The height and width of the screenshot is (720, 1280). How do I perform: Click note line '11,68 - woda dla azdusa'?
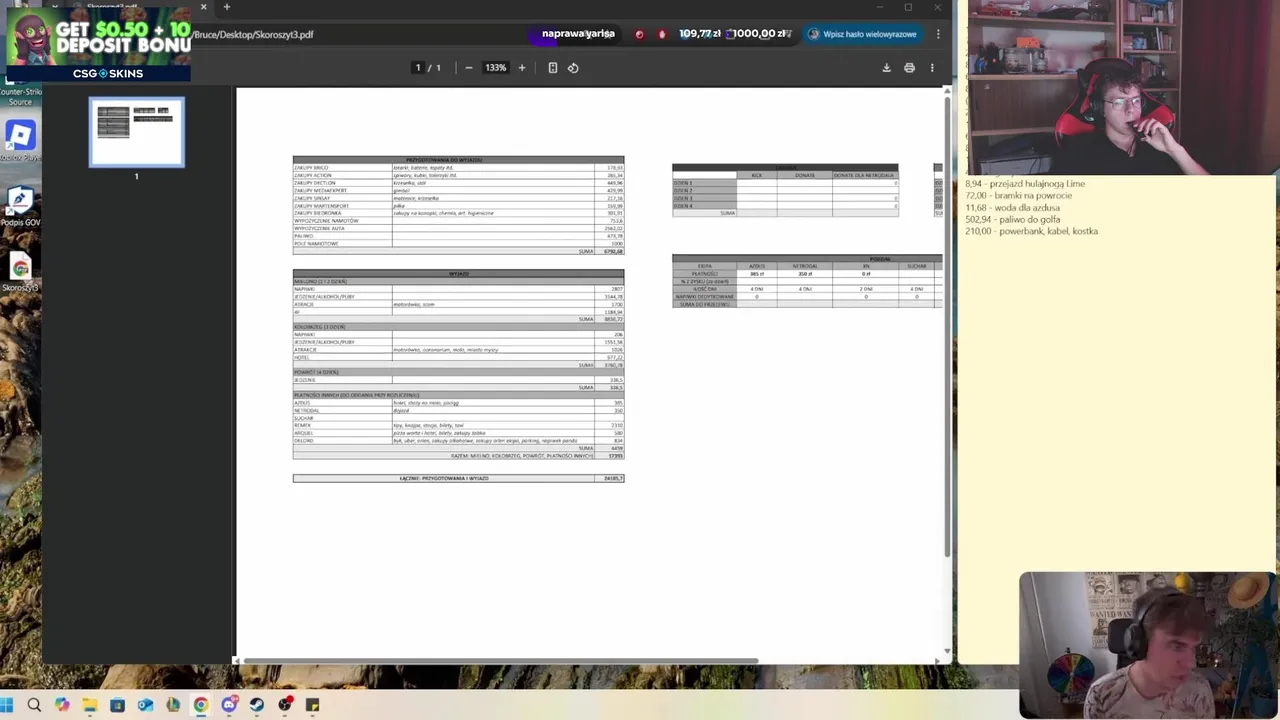pyautogui.click(x=1012, y=208)
